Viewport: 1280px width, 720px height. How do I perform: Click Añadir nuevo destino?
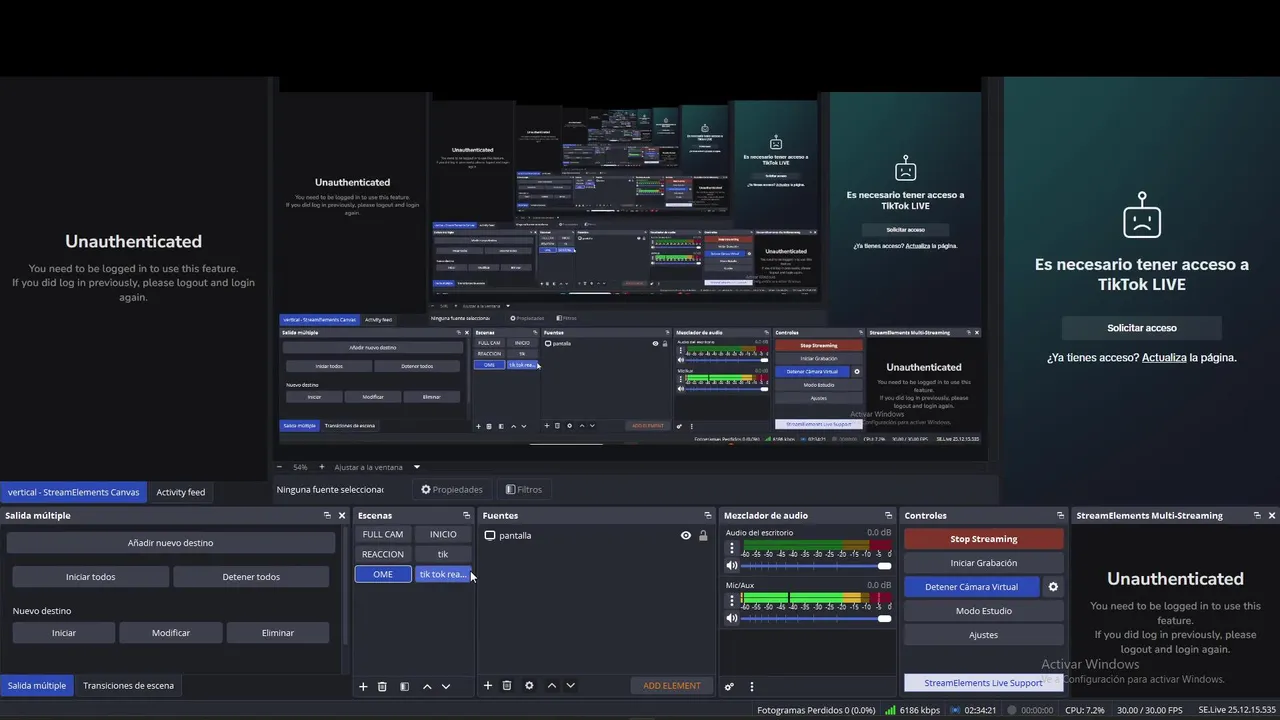171,543
